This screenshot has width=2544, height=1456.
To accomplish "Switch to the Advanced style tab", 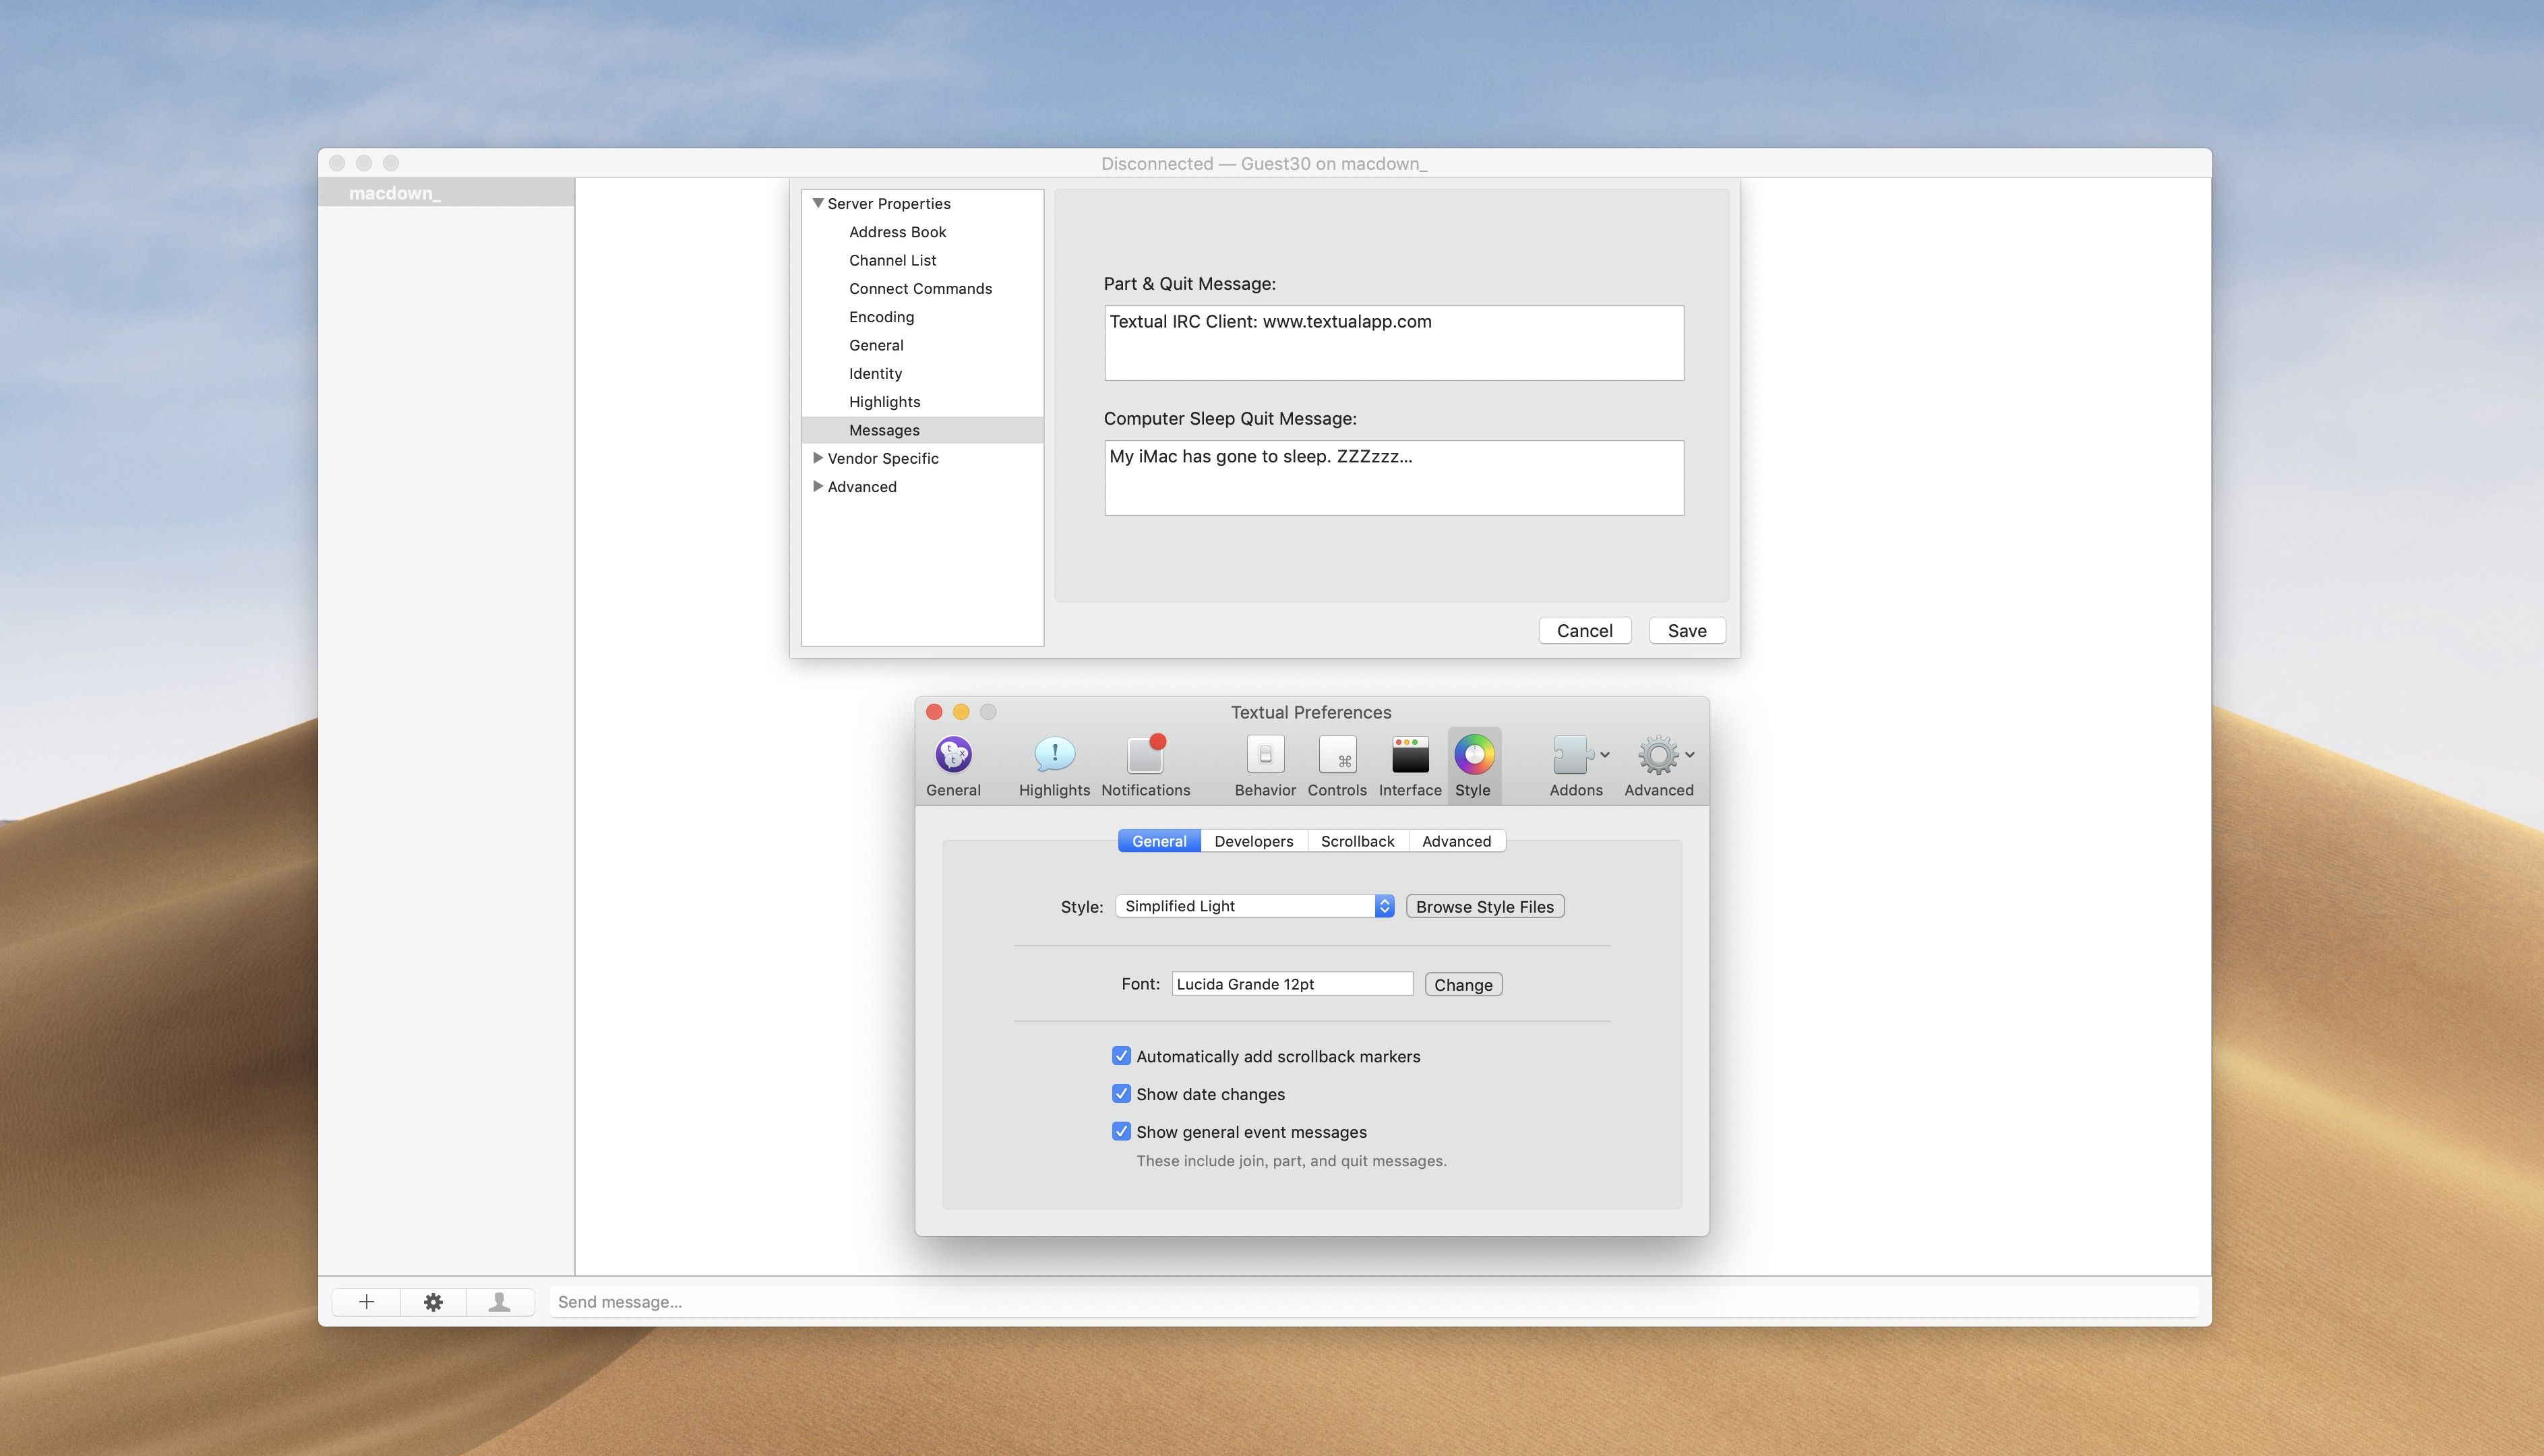I will (x=1456, y=841).
